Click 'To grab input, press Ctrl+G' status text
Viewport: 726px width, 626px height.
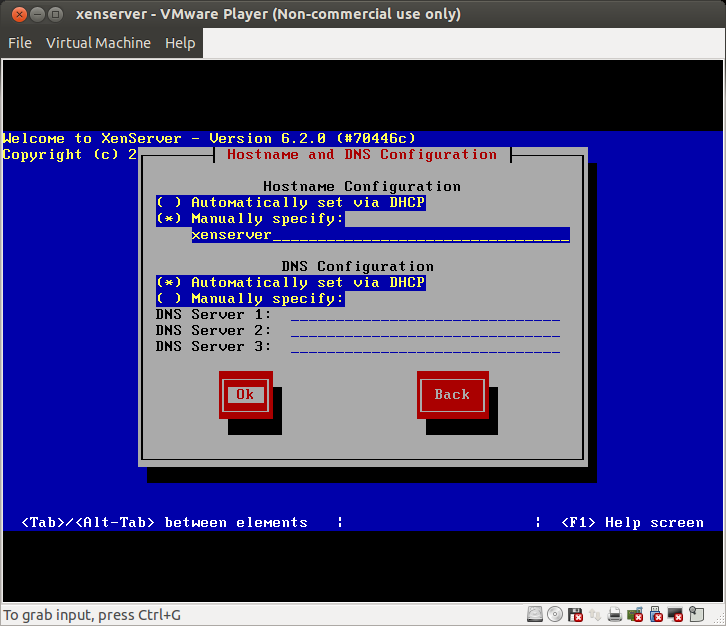pyautogui.click(x=92, y=615)
